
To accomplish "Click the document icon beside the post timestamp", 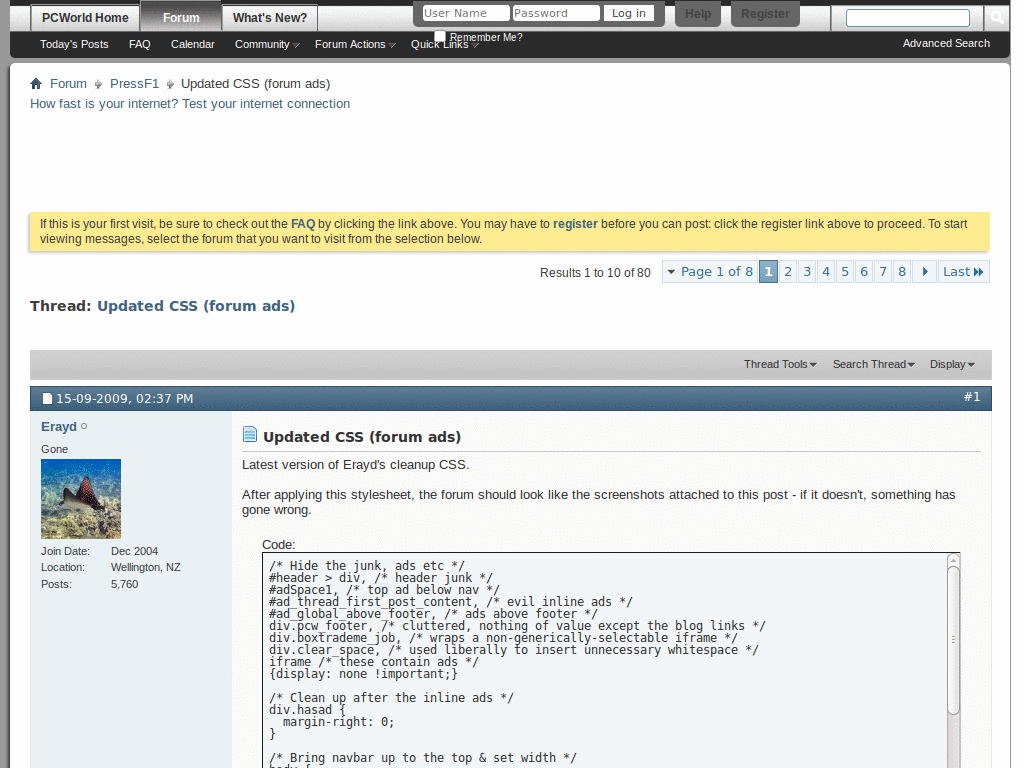I will (x=46, y=398).
